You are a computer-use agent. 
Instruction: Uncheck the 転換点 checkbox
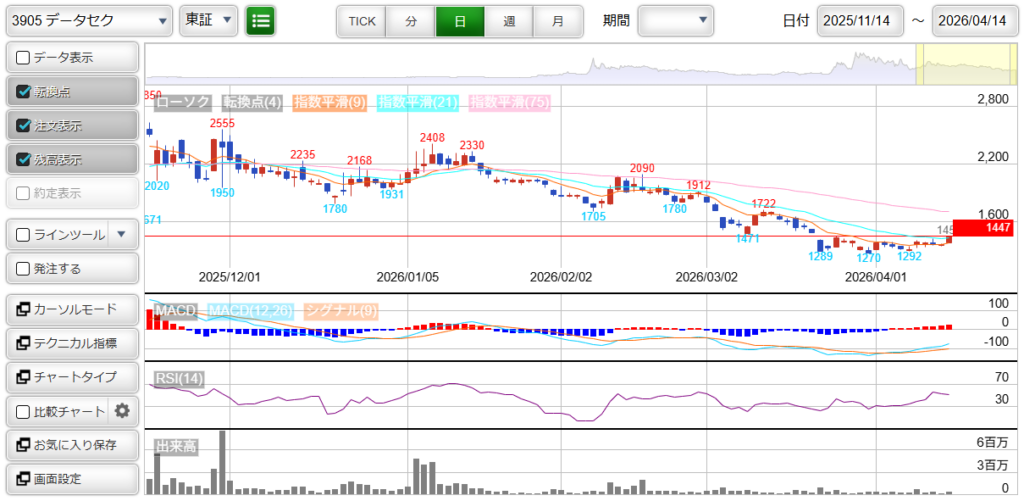tap(24, 92)
